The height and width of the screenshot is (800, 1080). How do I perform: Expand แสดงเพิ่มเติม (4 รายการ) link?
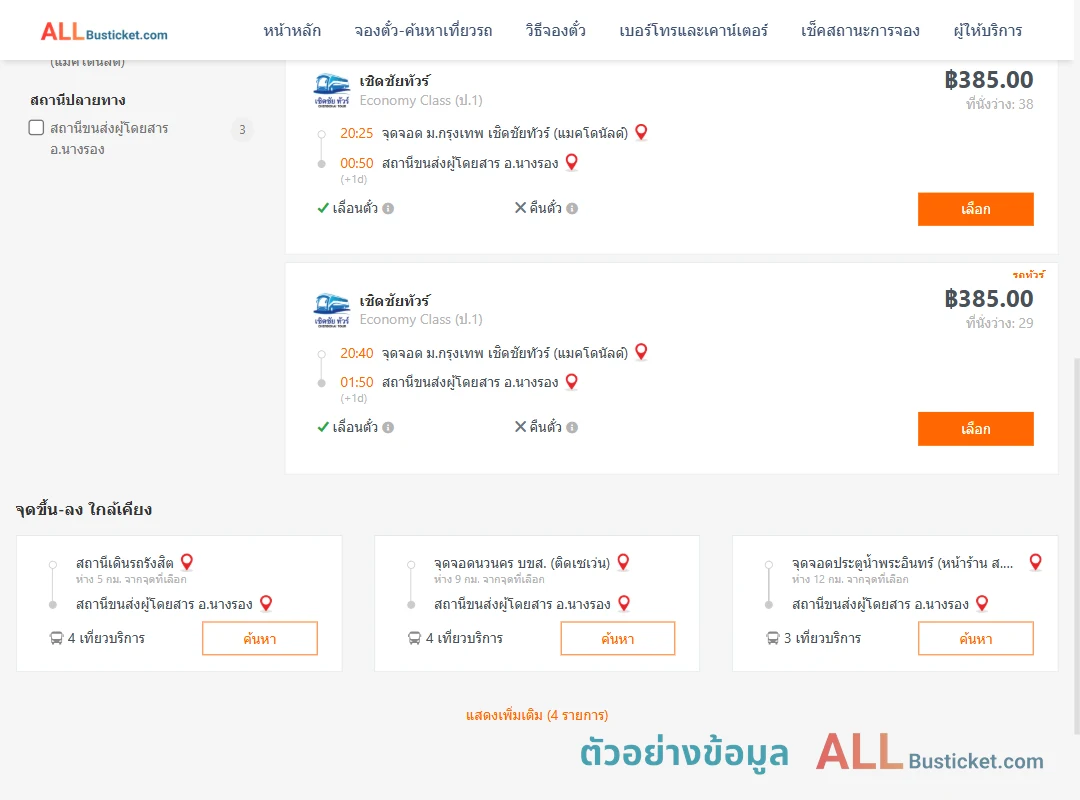[537, 715]
